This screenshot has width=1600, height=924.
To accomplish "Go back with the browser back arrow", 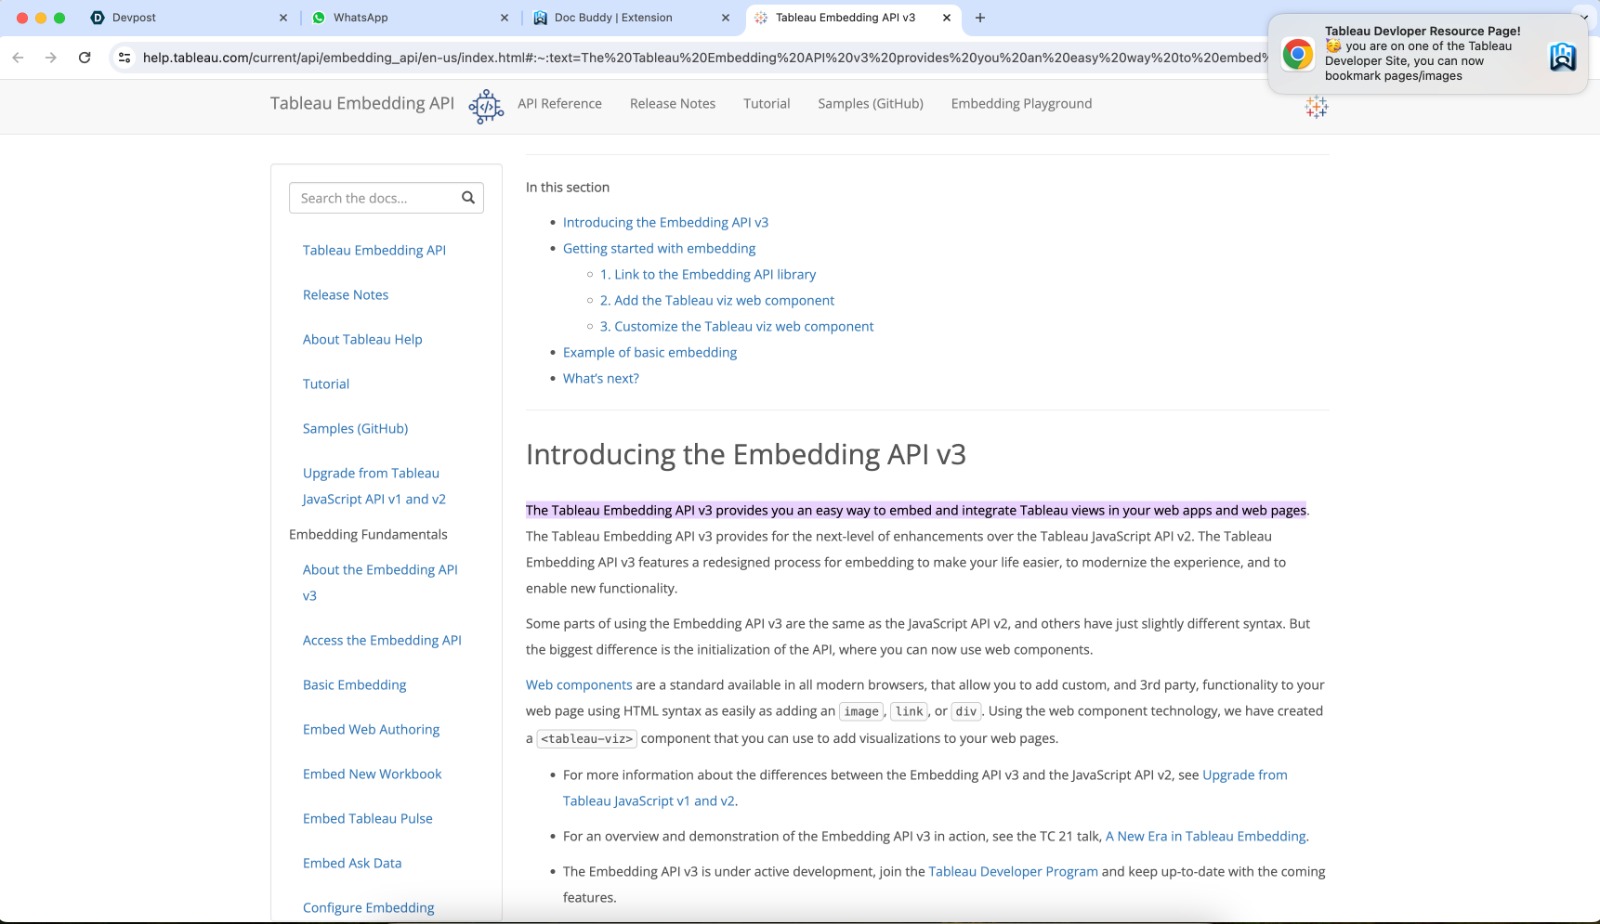I will [x=18, y=58].
